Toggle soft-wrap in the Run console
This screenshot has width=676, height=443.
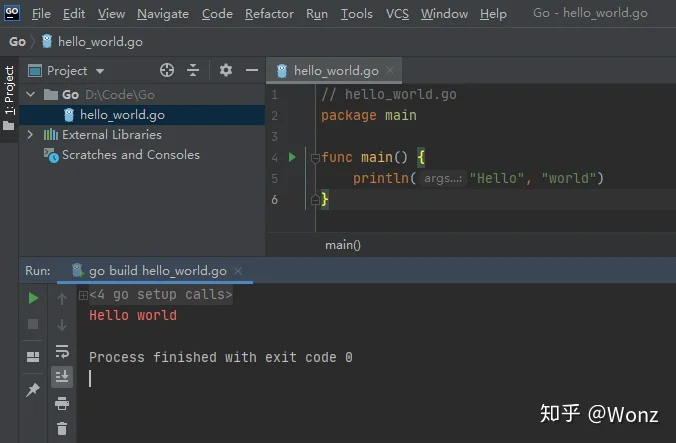pos(62,351)
